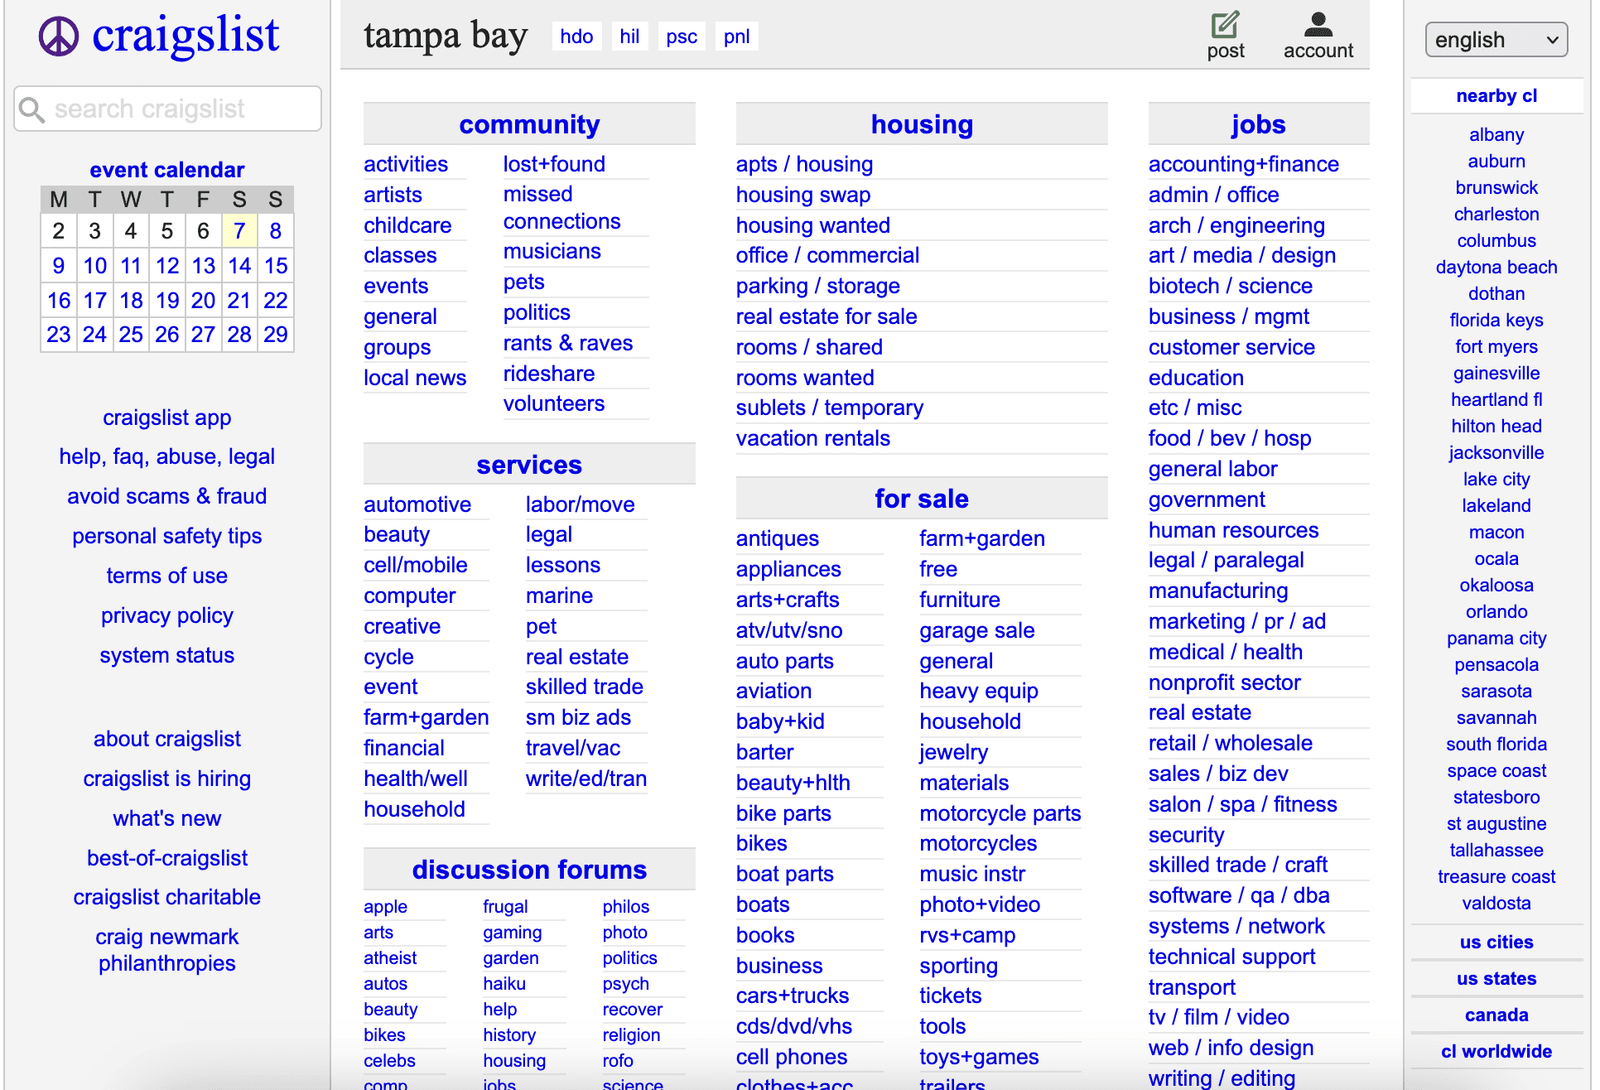Open the atheist discussion forum
This screenshot has width=1600, height=1090.
(390, 958)
